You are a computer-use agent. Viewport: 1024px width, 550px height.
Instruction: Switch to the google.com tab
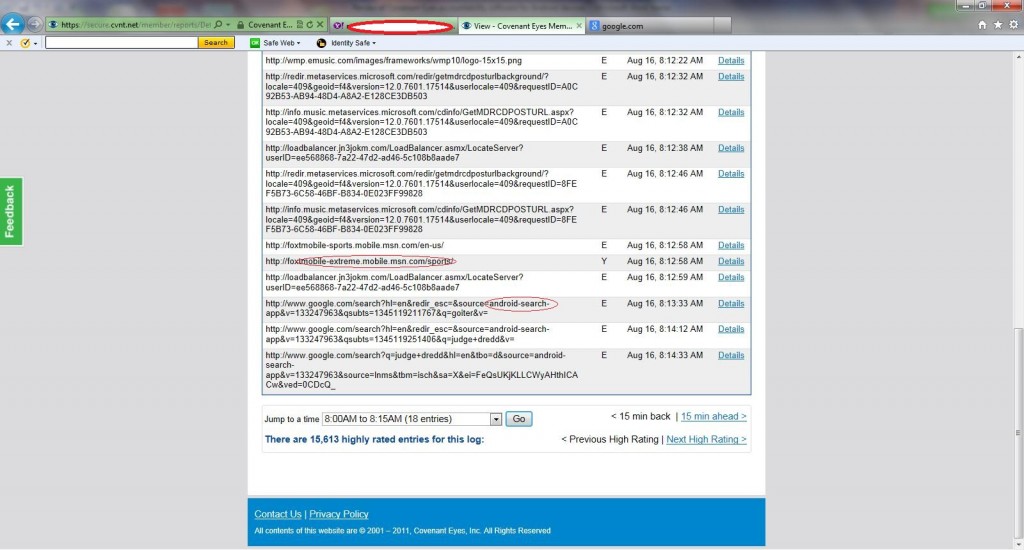click(x=650, y=26)
